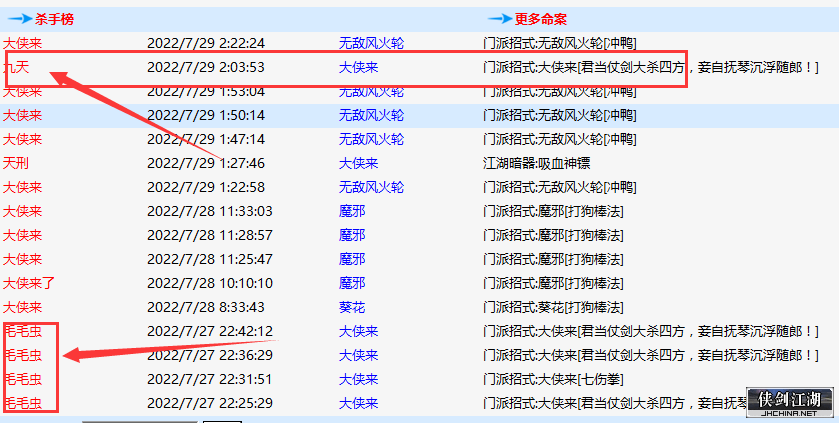Open victim 大侠来 in the 22:36:29 row
Screen dimensions: 839x423
point(359,355)
